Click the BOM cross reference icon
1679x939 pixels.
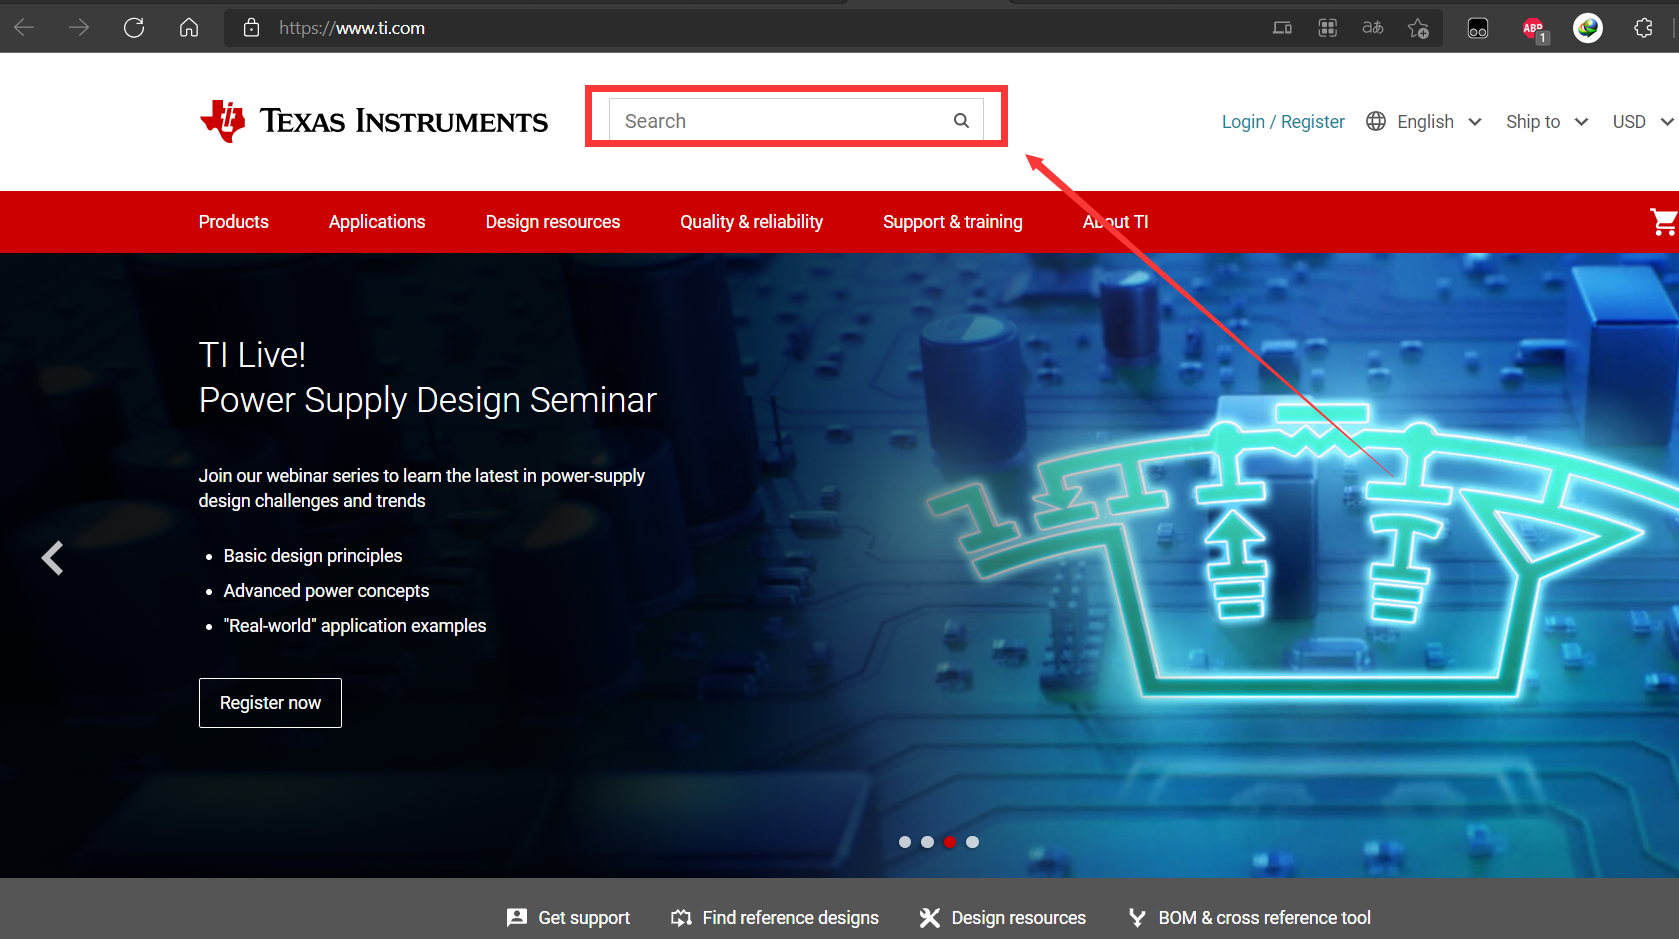(x=1137, y=918)
